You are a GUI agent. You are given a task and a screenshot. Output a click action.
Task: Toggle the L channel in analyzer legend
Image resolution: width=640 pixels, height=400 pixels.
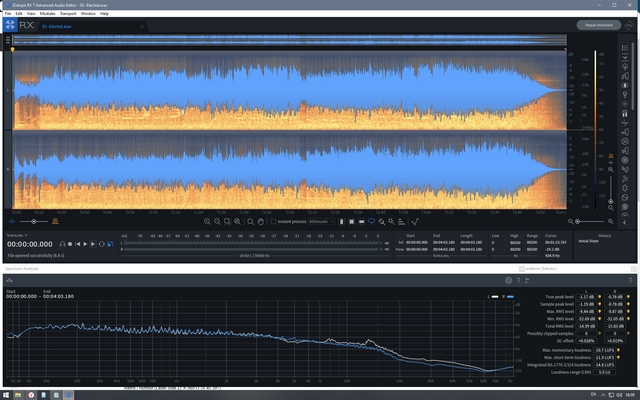pos(492,297)
